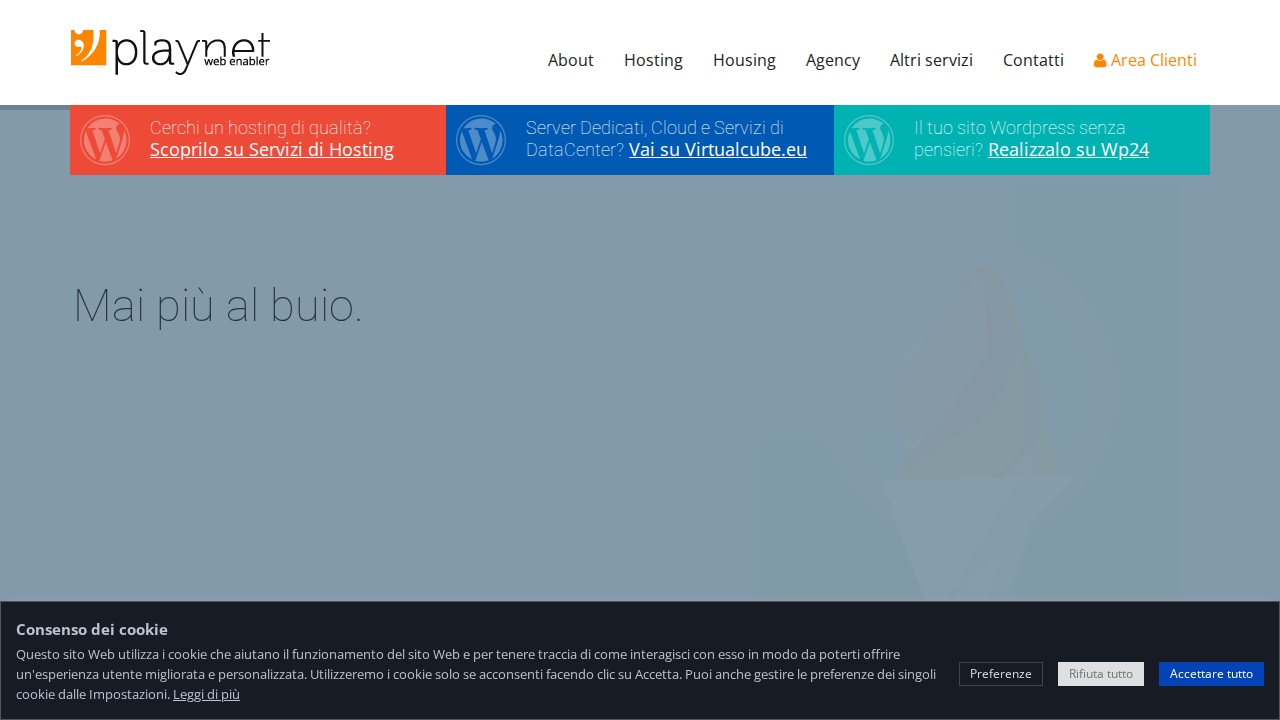Click the user icon beside Area Clienti
Viewport: 1280px width, 720px height.
[1100, 61]
